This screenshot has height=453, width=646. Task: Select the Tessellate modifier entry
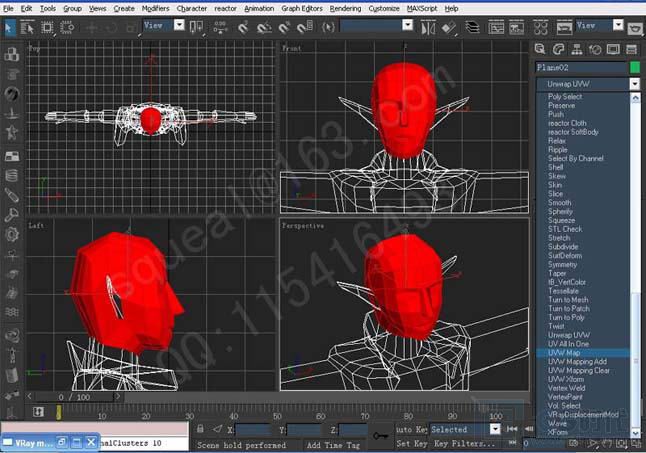pyautogui.click(x=583, y=291)
